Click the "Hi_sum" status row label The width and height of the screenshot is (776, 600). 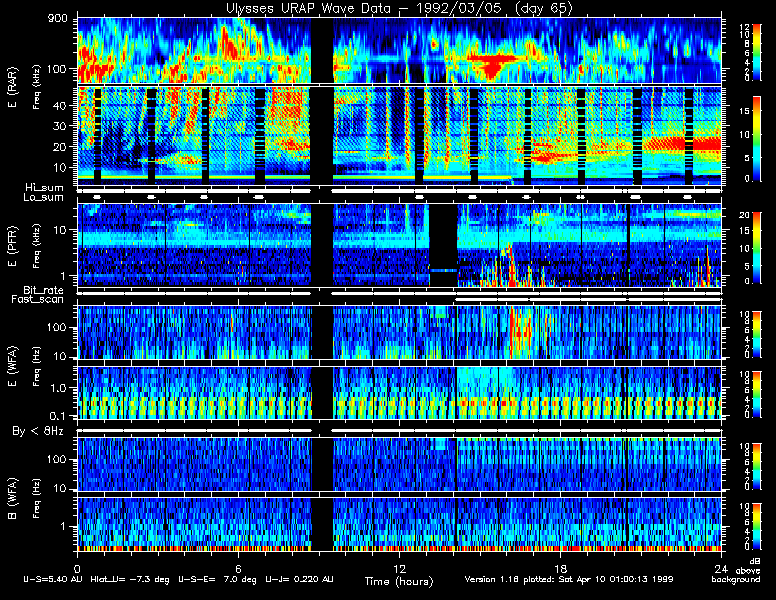44,187
